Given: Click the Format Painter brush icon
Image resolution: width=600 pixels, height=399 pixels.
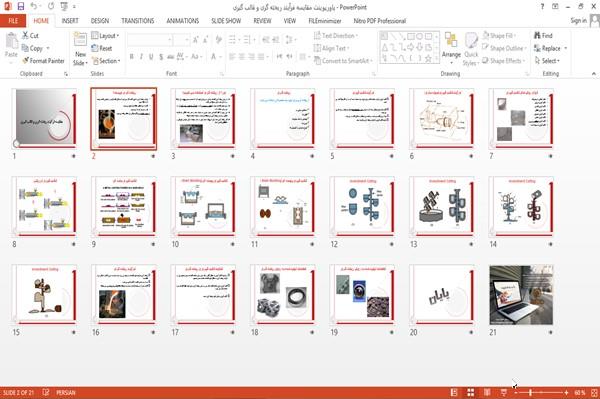Looking at the screenshot, I should tap(25, 60).
